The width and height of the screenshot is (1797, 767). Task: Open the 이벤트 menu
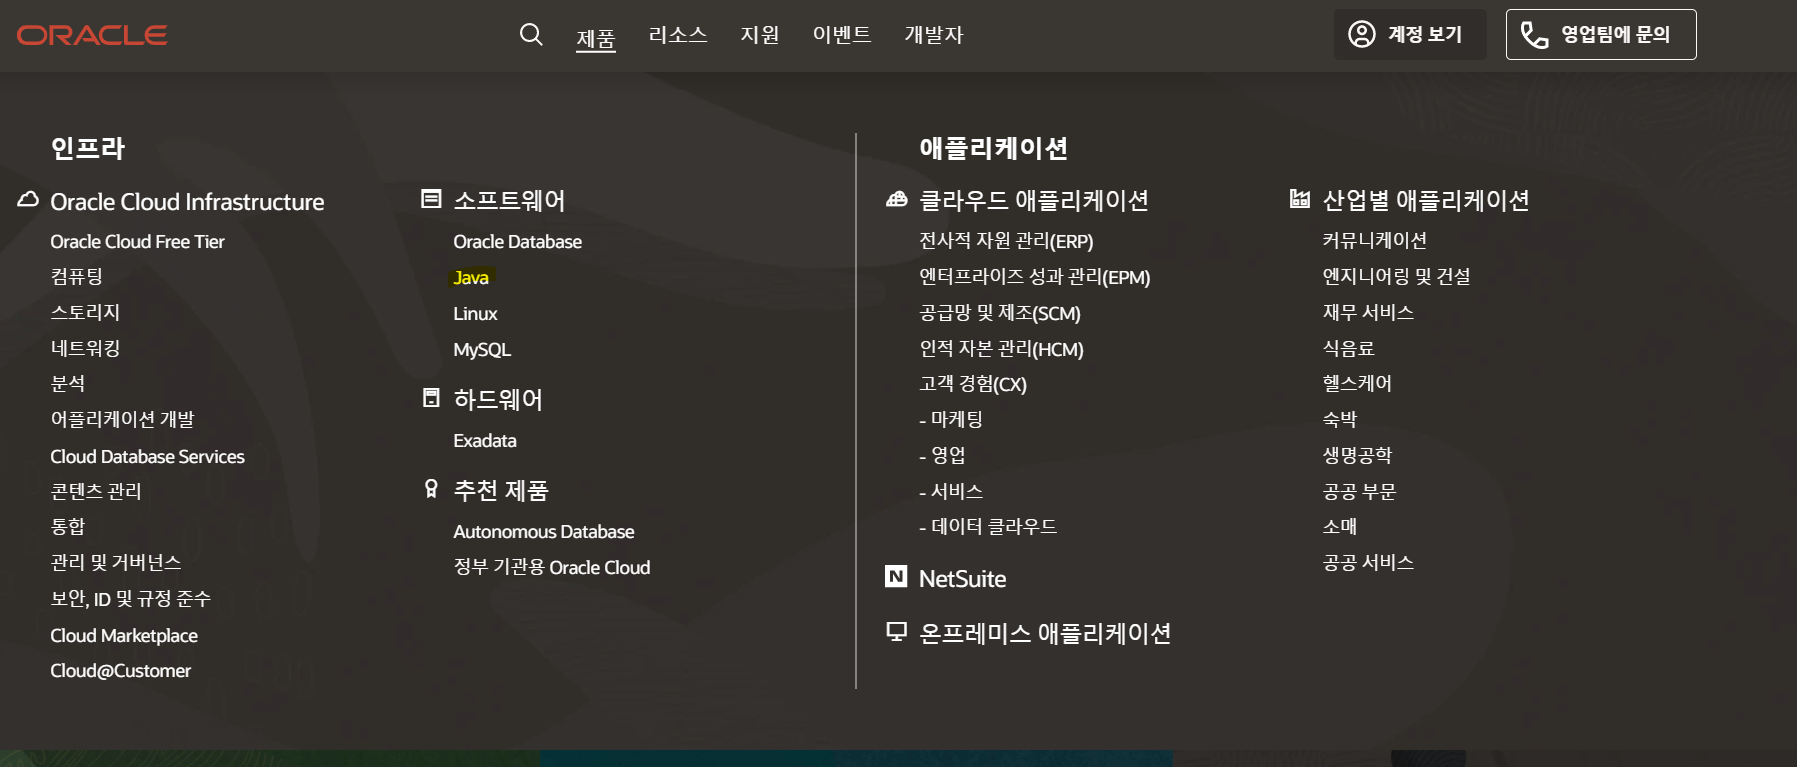842,35
